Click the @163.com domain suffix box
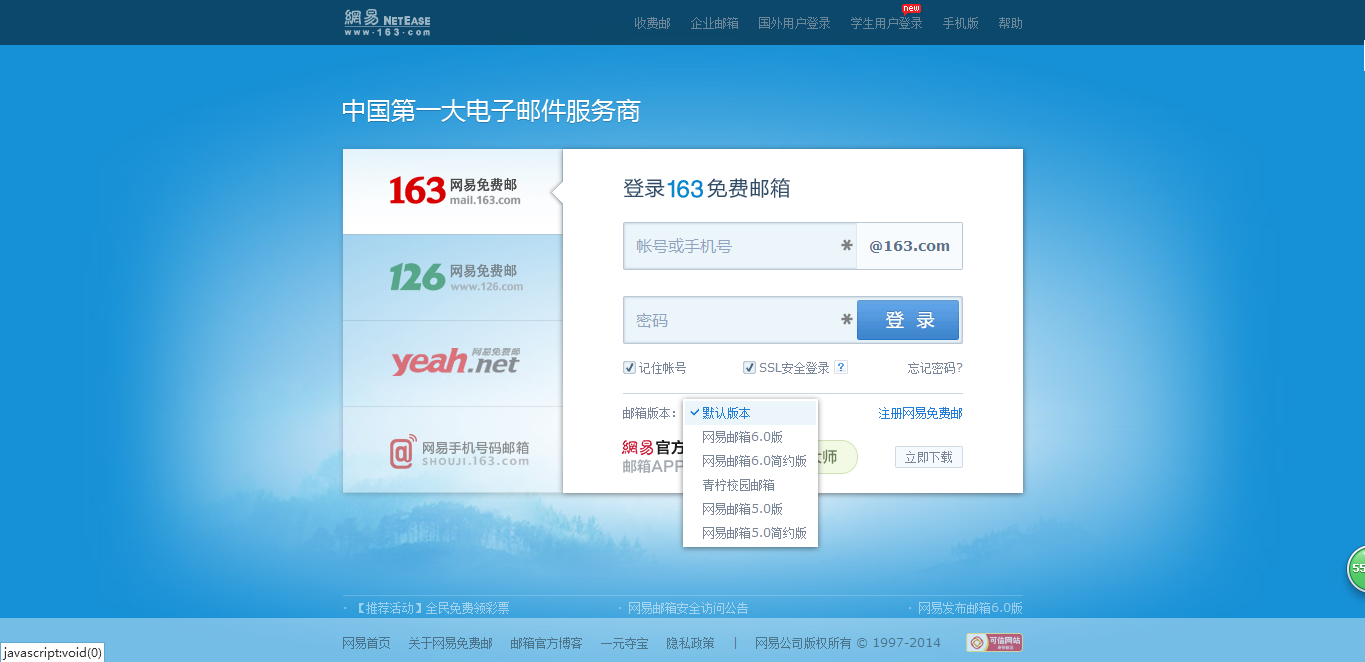 tap(910, 246)
